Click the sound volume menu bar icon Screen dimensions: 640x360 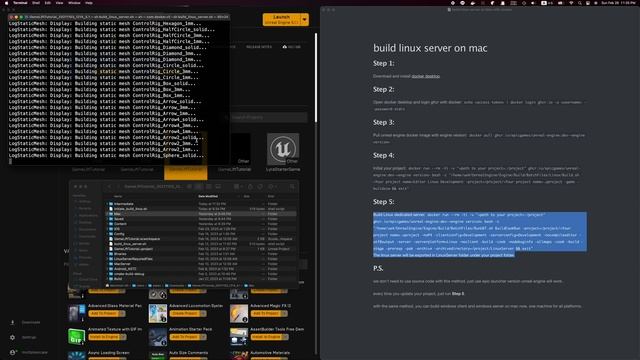tap(533, 3)
